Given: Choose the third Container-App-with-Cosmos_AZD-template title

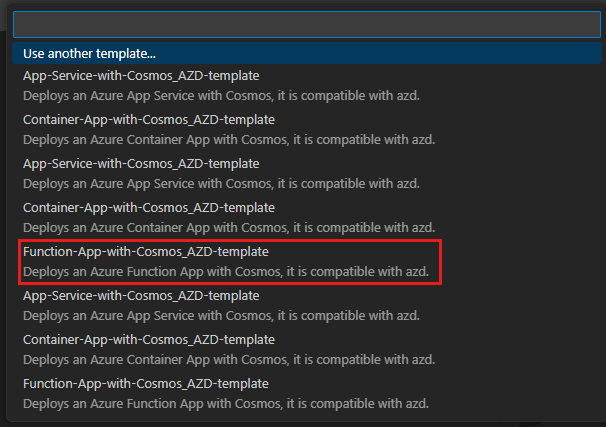Looking at the screenshot, I should [x=148, y=340].
